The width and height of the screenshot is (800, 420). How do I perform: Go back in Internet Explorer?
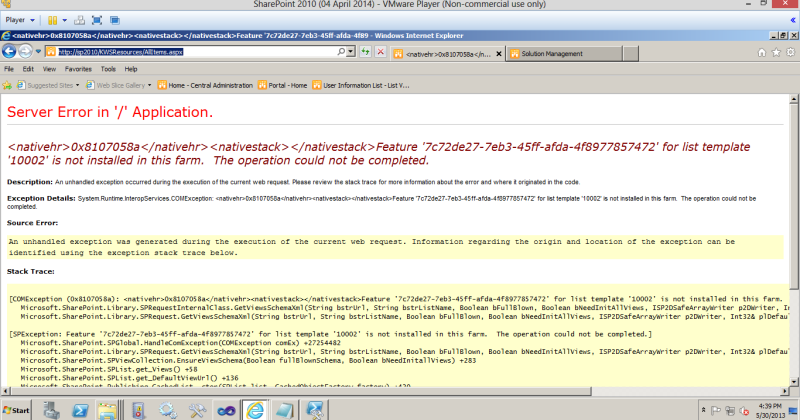point(9,51)
